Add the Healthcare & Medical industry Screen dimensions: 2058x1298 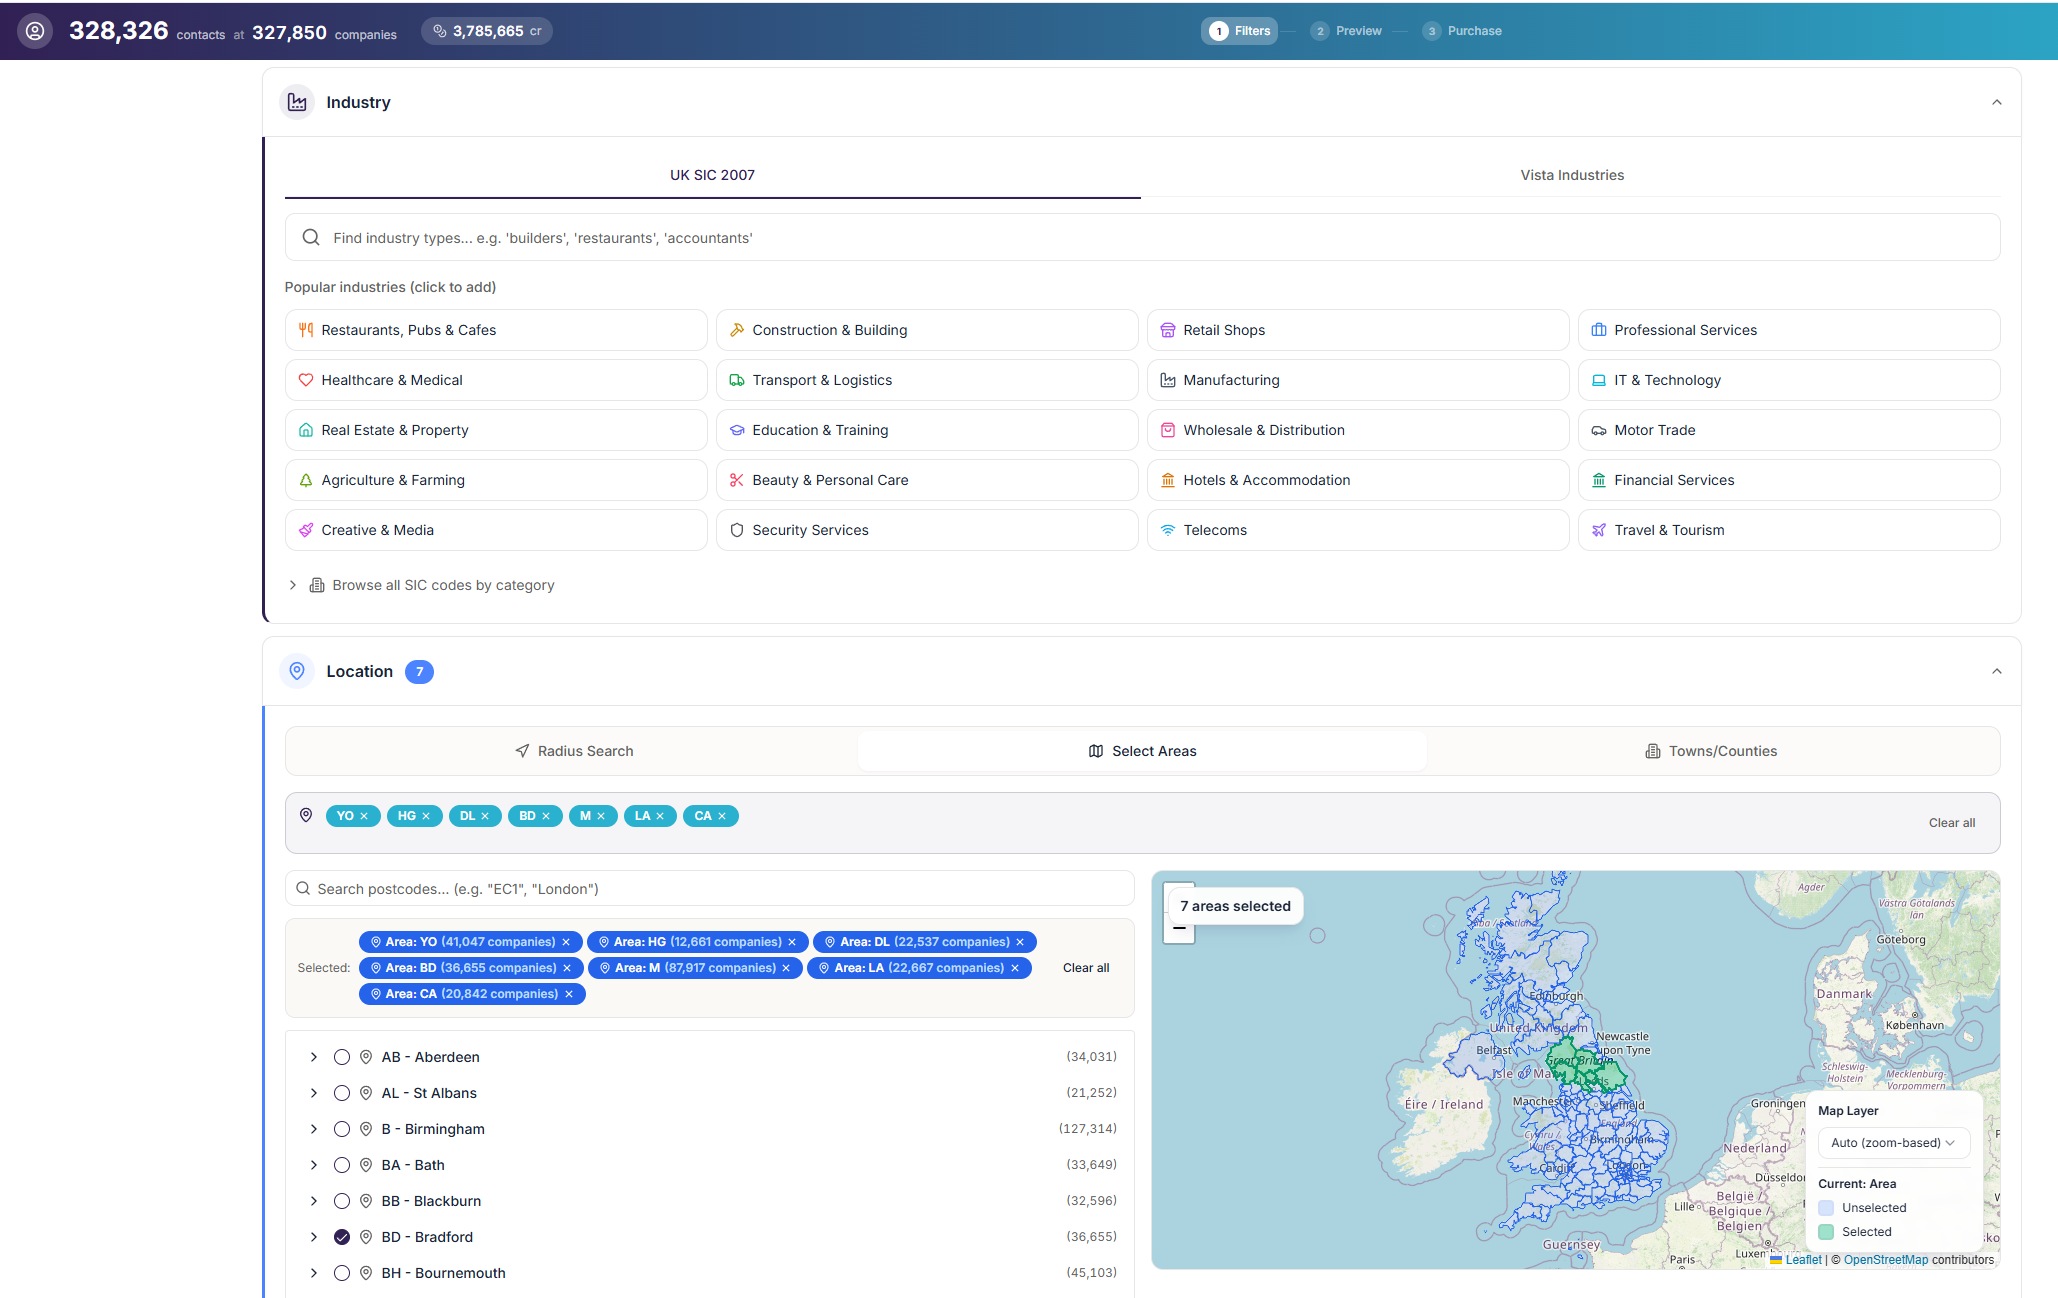pos(496,379)
